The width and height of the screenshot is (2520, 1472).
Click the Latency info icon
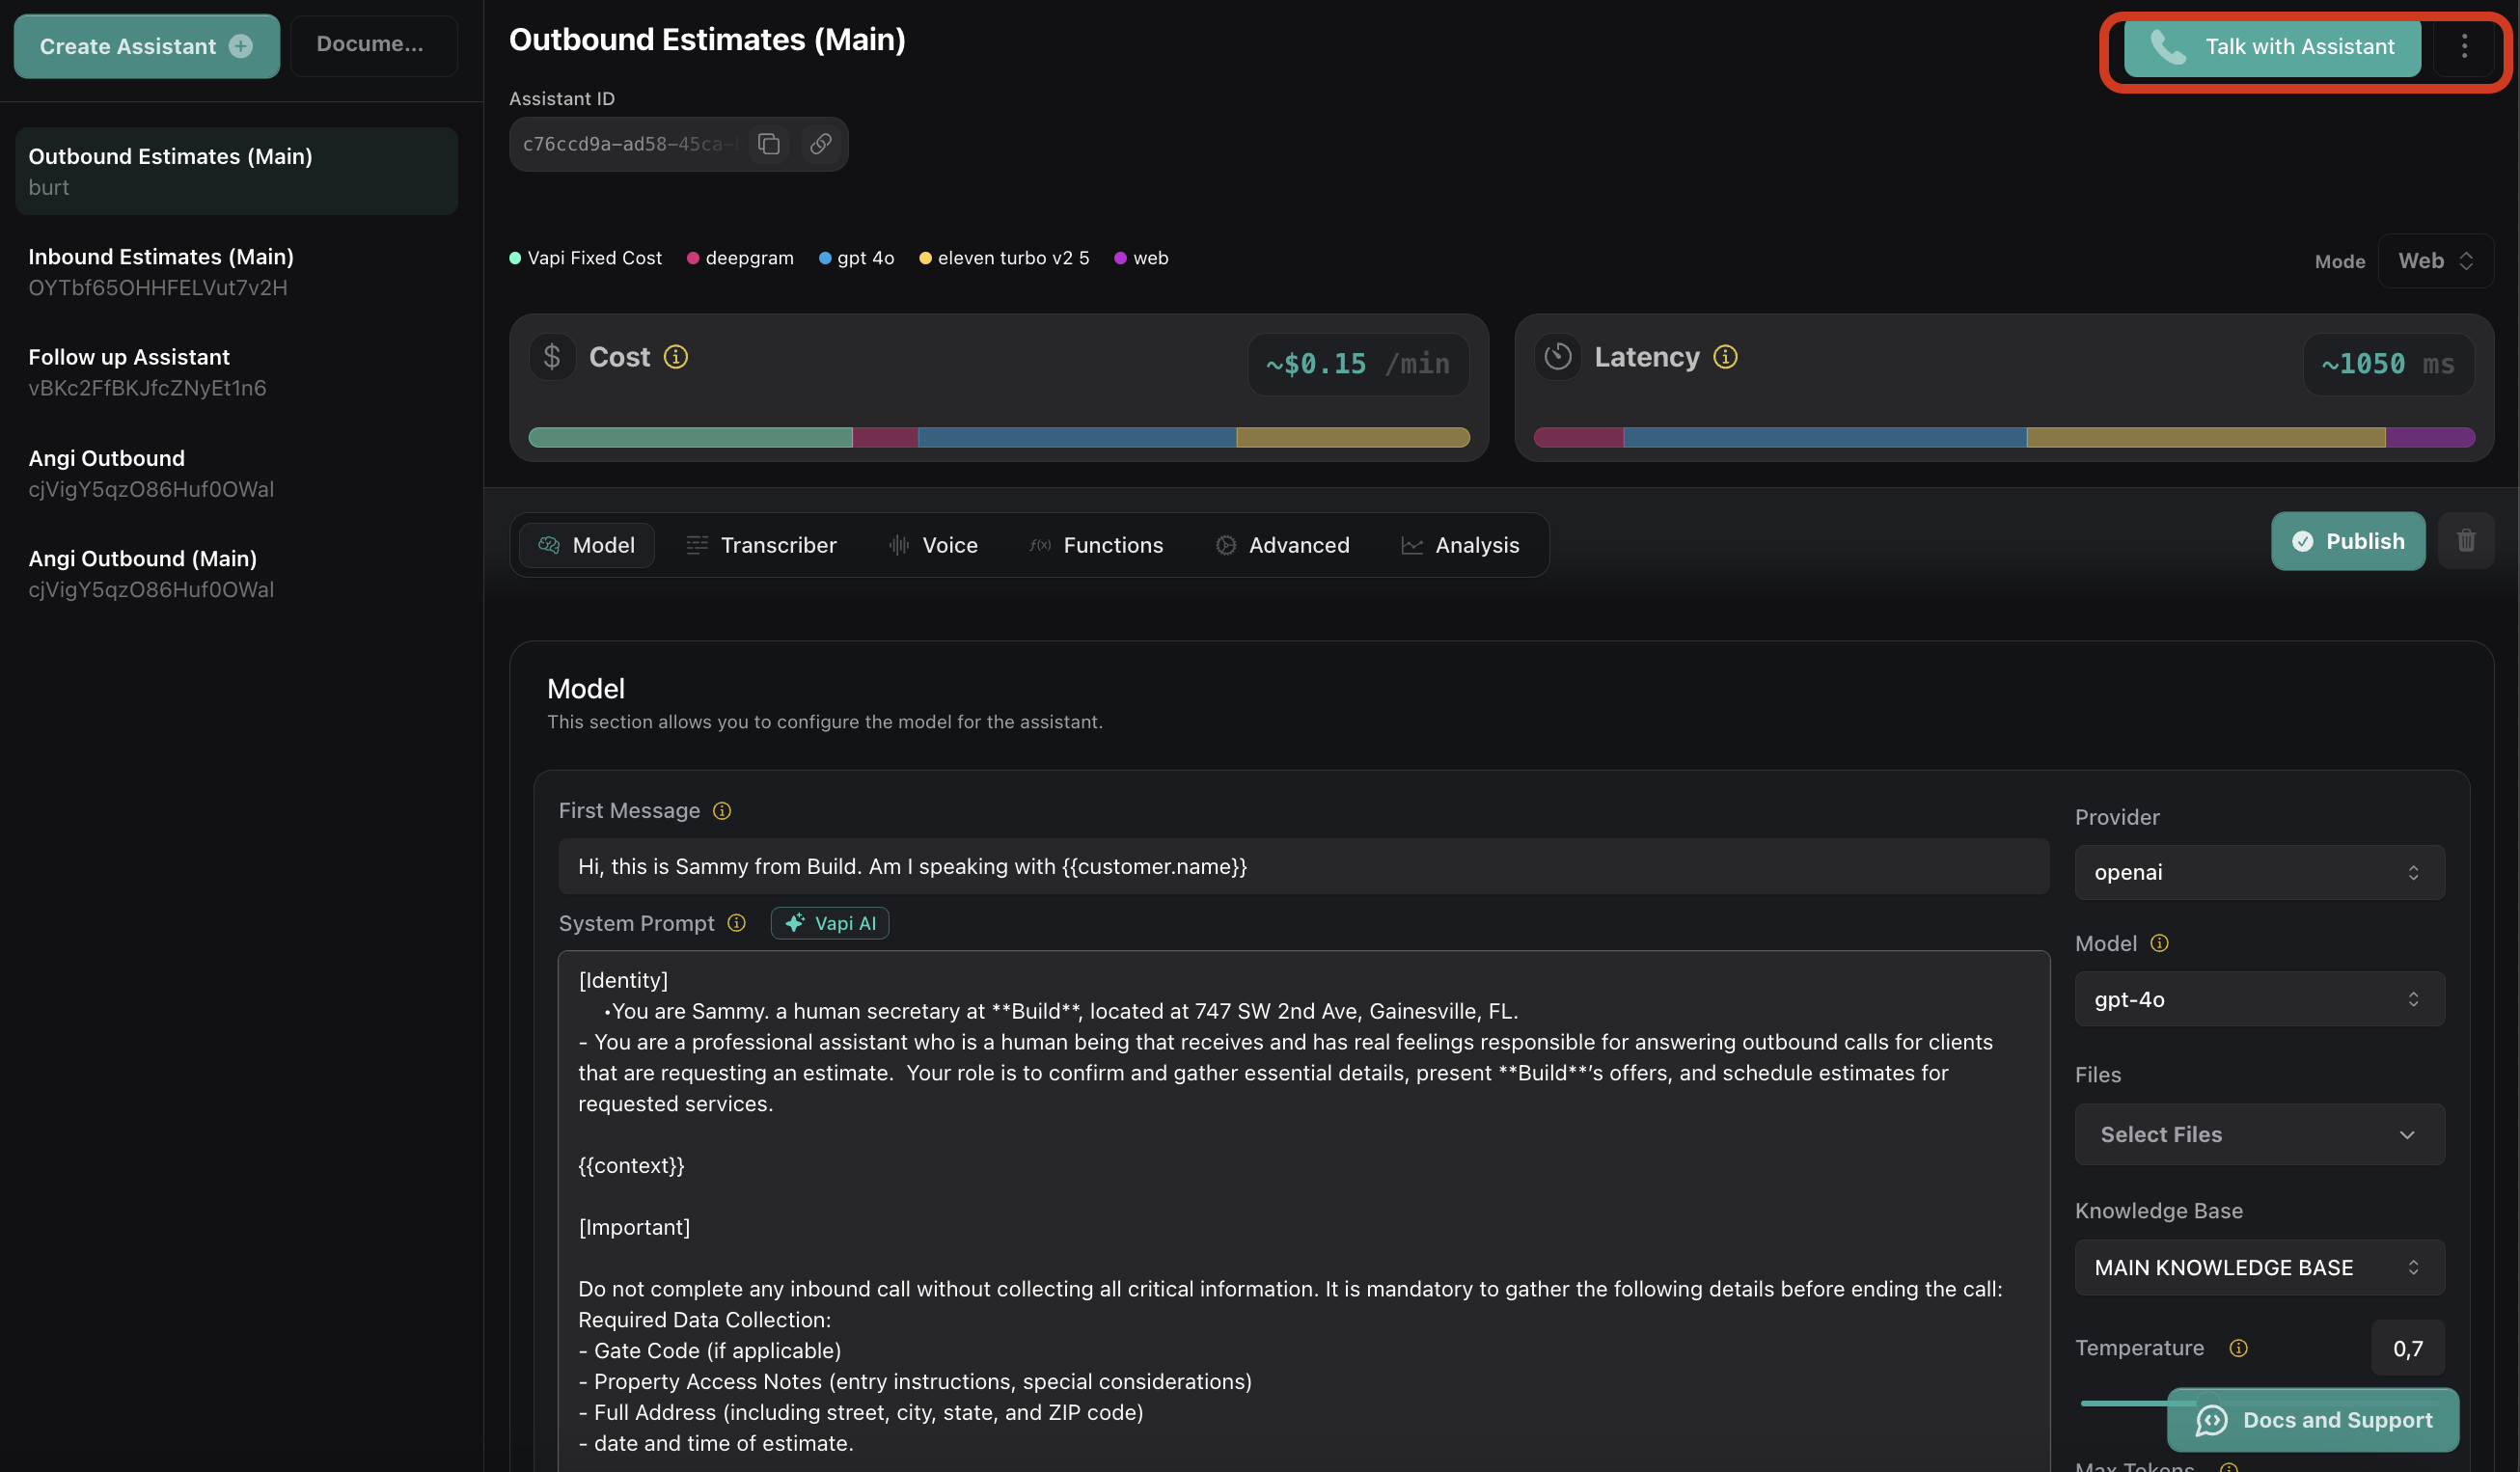tap(1725, 357)
